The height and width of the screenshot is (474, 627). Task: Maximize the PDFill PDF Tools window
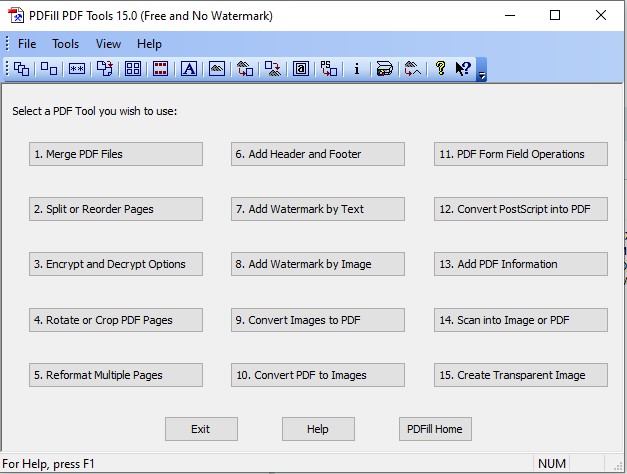(x=555, y=16)
